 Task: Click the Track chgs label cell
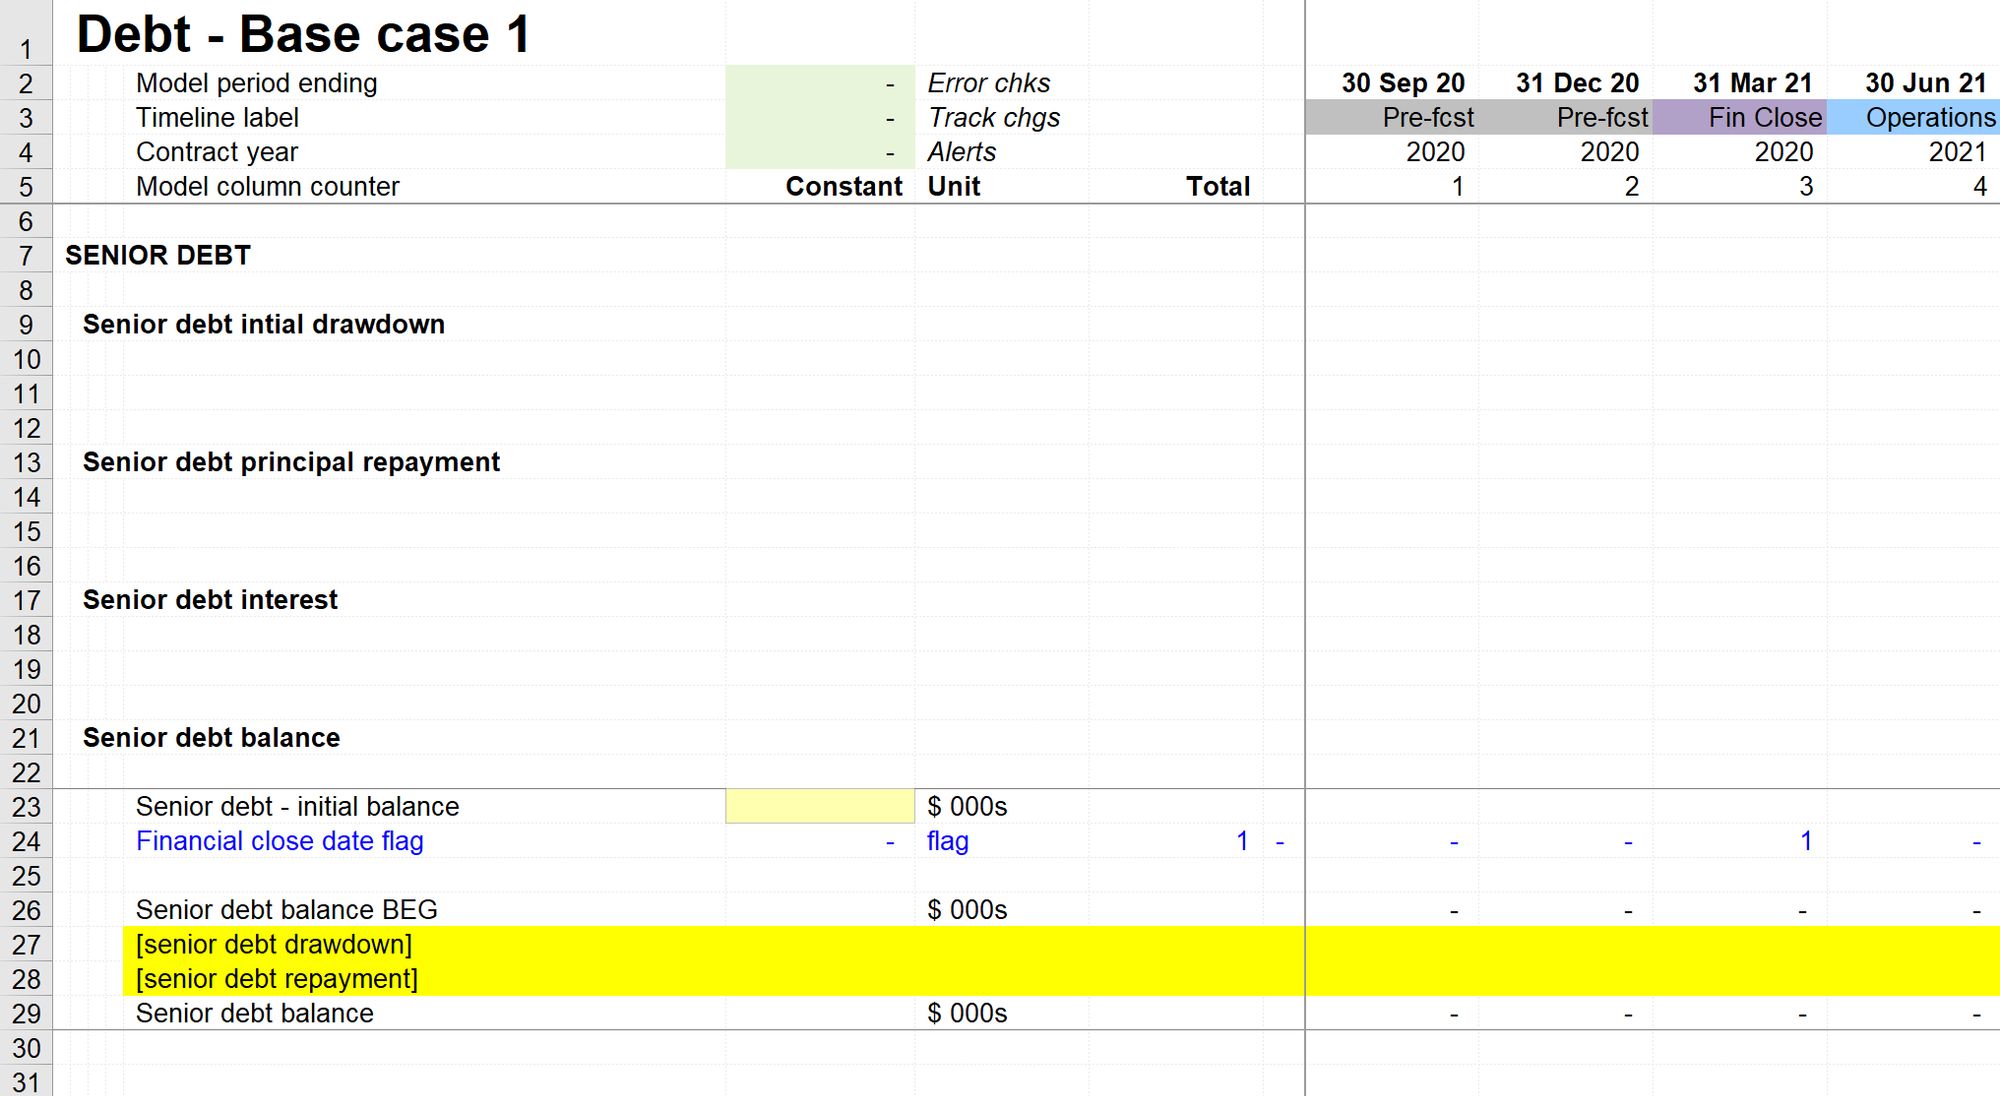point(993,117)
